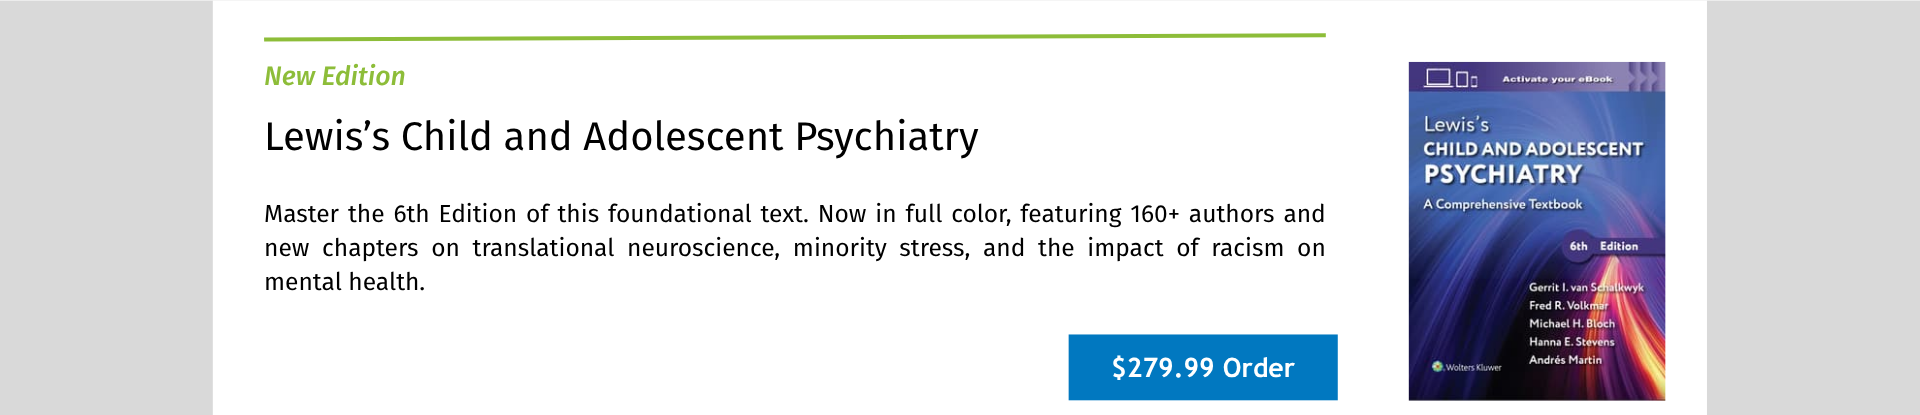This screenshot has width=1920, height=415.
Task: Click the gray left page margin
Action: pyautogui.click(x=105, y=207)
